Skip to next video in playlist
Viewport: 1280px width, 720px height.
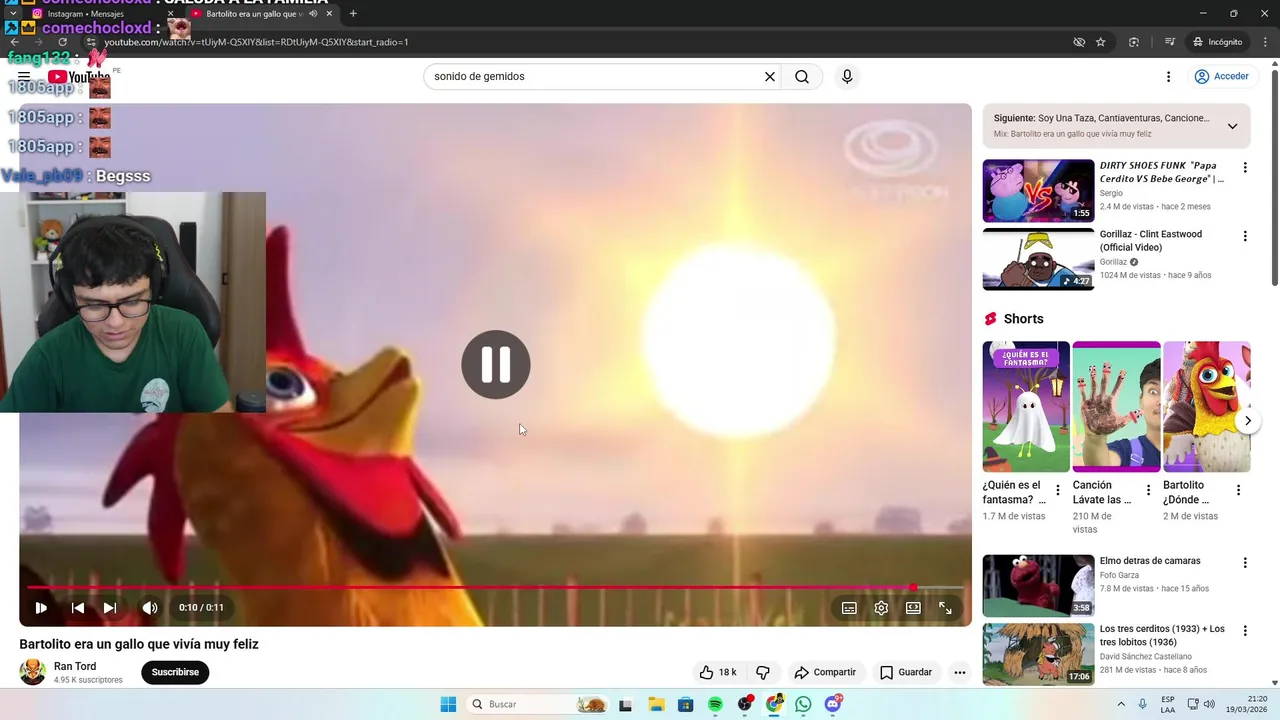point(110,608)
